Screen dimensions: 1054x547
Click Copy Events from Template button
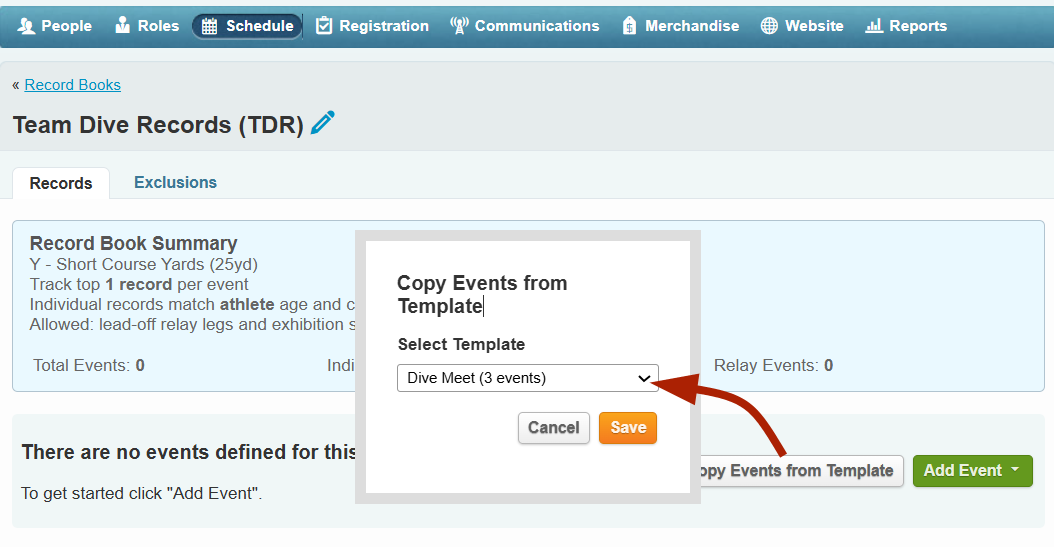[798, 470]
